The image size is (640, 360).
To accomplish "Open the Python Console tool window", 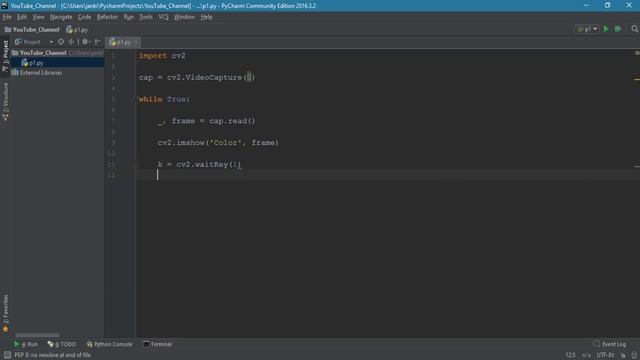I will click(x=109, y=344).
